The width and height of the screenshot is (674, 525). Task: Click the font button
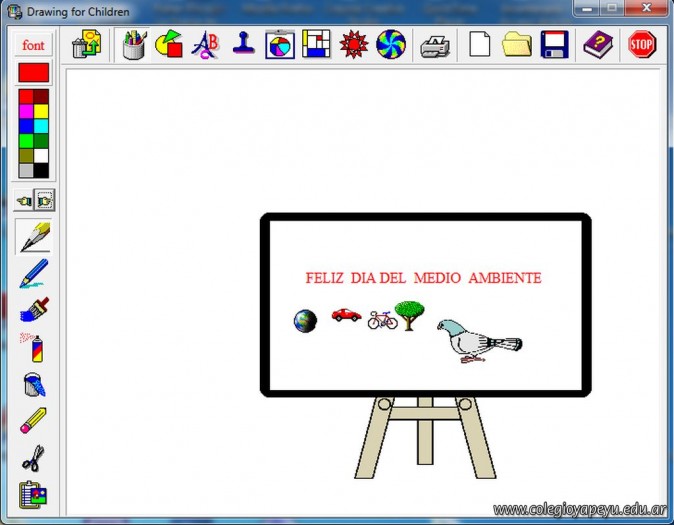click(33, 46)
